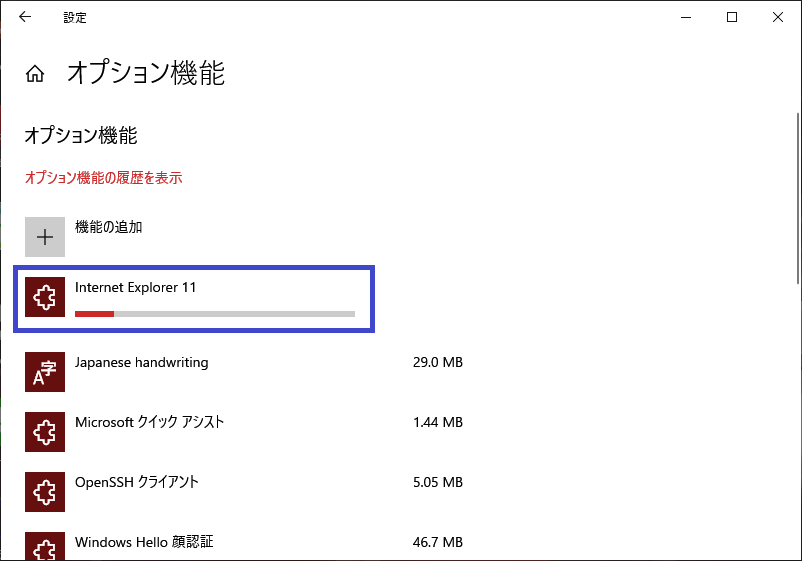This screenshot has width=802, height=561.
Task: Select the Windows Hello 顔認証 entry name
Action: pos(144,542)
